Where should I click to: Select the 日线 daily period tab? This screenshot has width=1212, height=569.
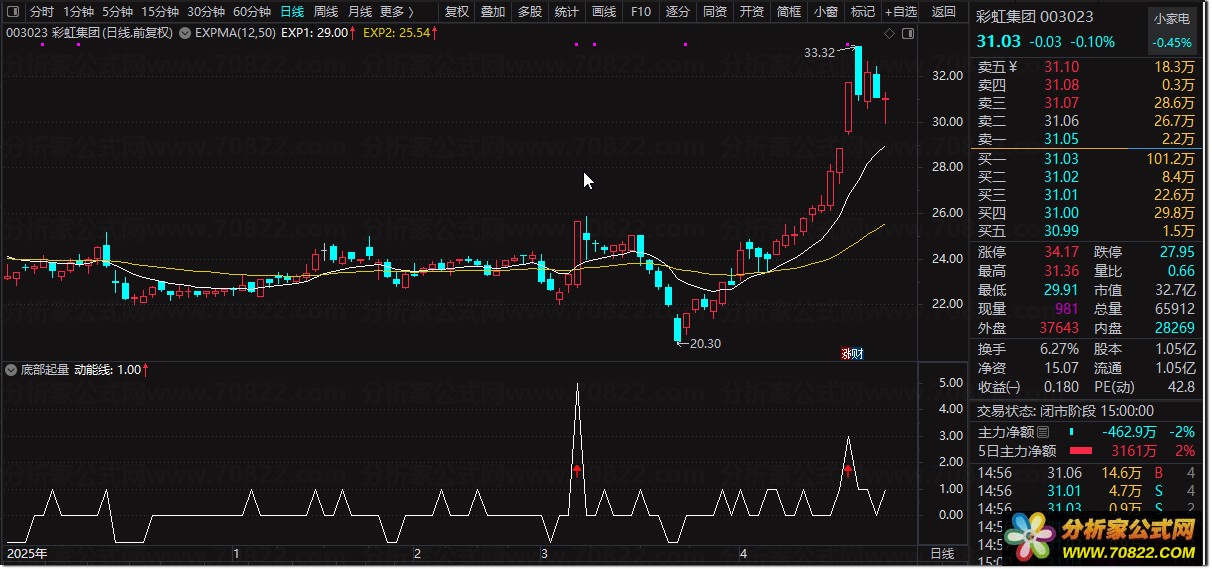point(292,12)
